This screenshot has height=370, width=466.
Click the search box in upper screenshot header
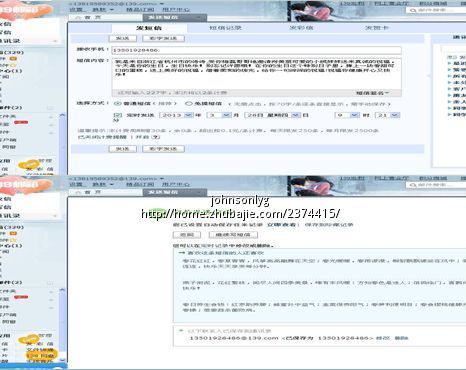(x=435, y=10)
